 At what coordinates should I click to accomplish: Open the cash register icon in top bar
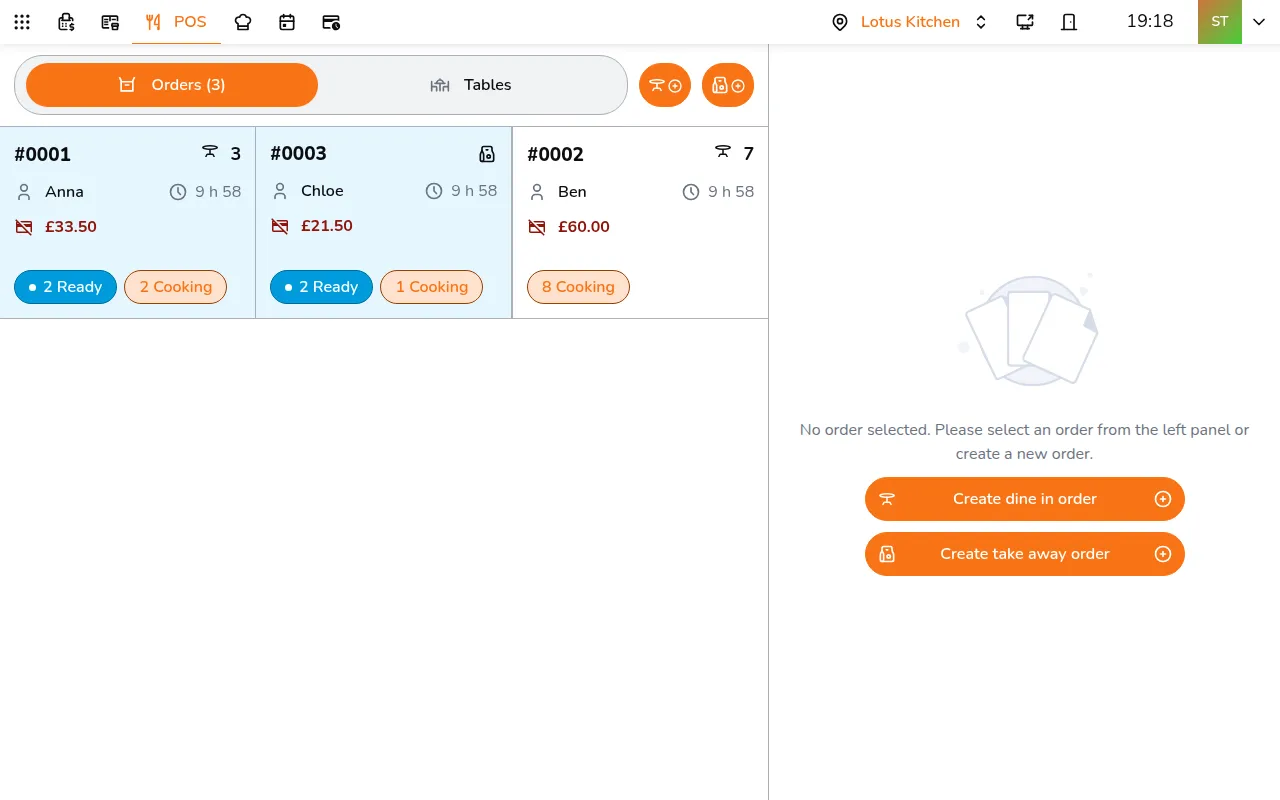pos(66,22)
